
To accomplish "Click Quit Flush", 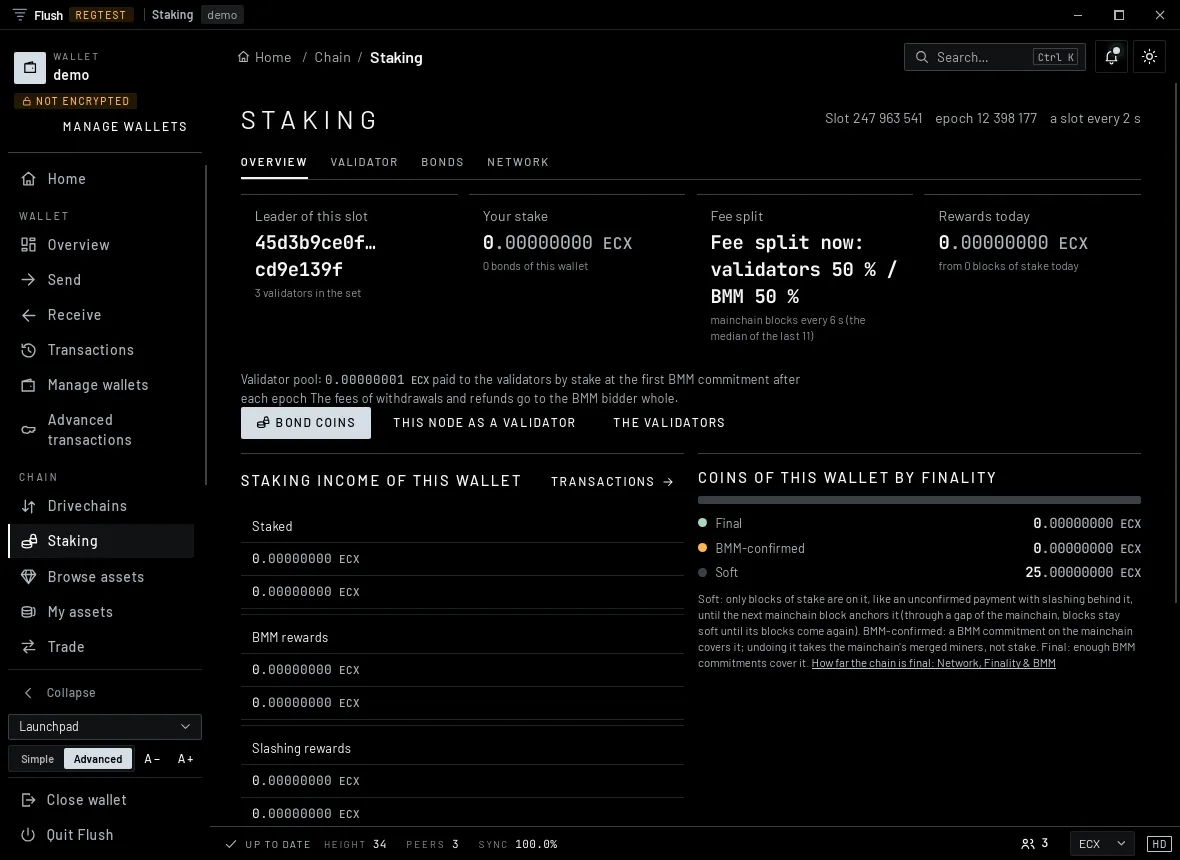I will 105,834.
